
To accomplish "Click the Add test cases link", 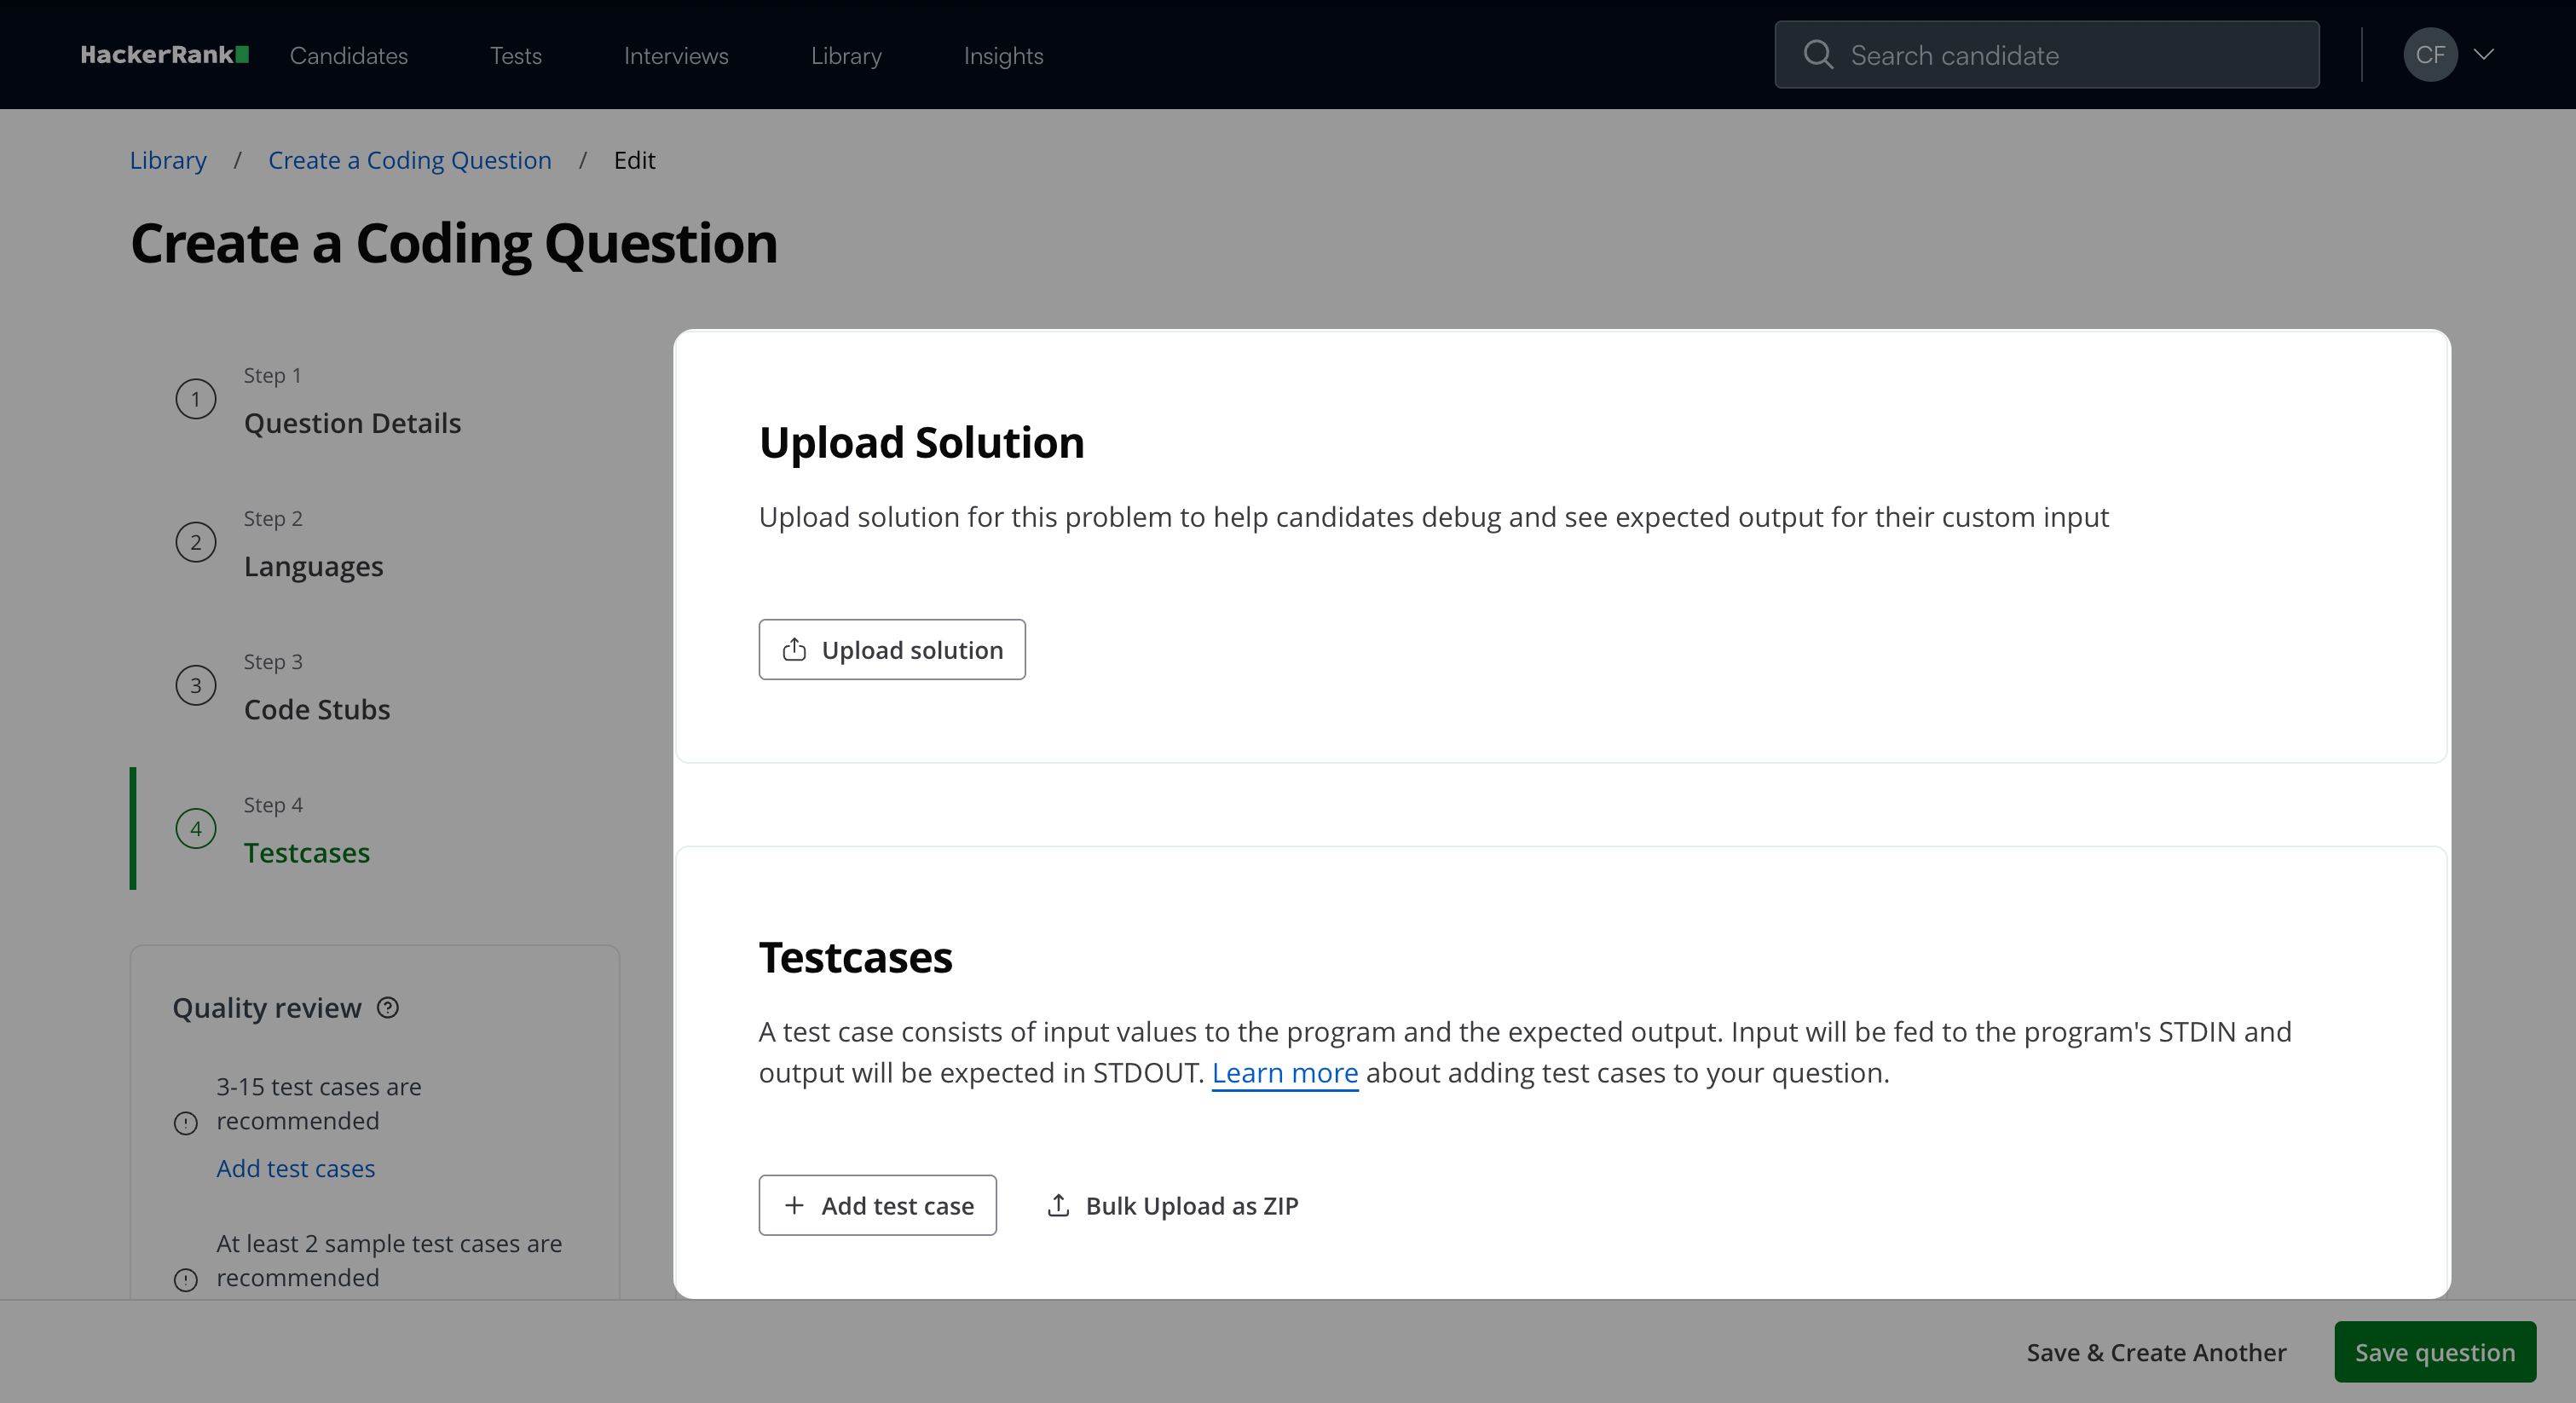I will [x=296, y=1168].
